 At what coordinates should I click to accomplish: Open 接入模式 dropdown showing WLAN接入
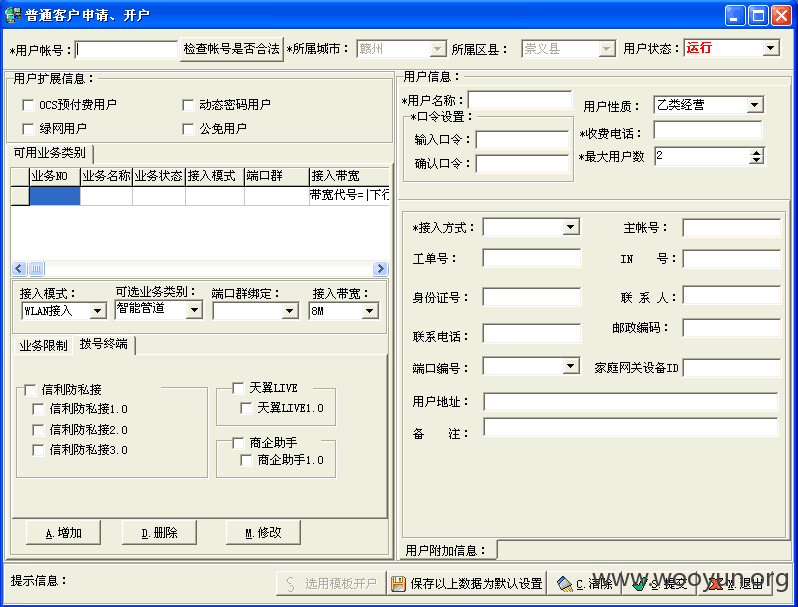(98, 310)
